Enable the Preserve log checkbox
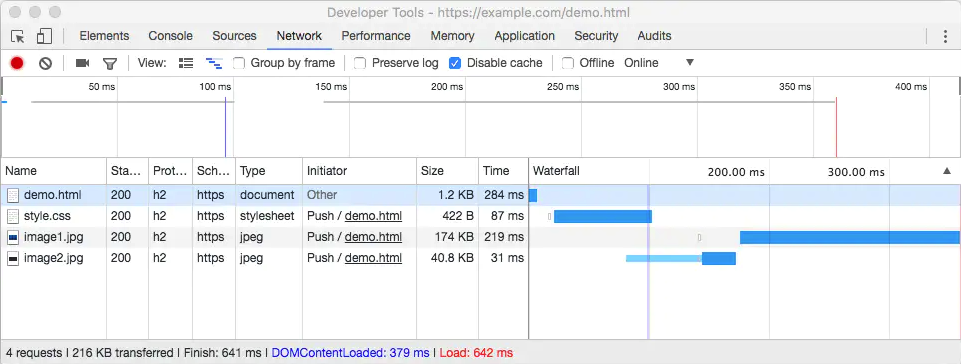961x364 pixels. [x=360, y=63]
